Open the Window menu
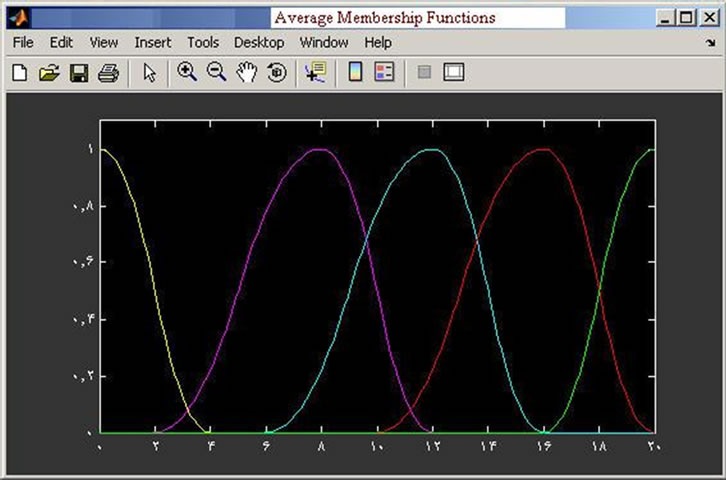Image resolution: width=726 pixels, height=480 pixels. [324, 43]
